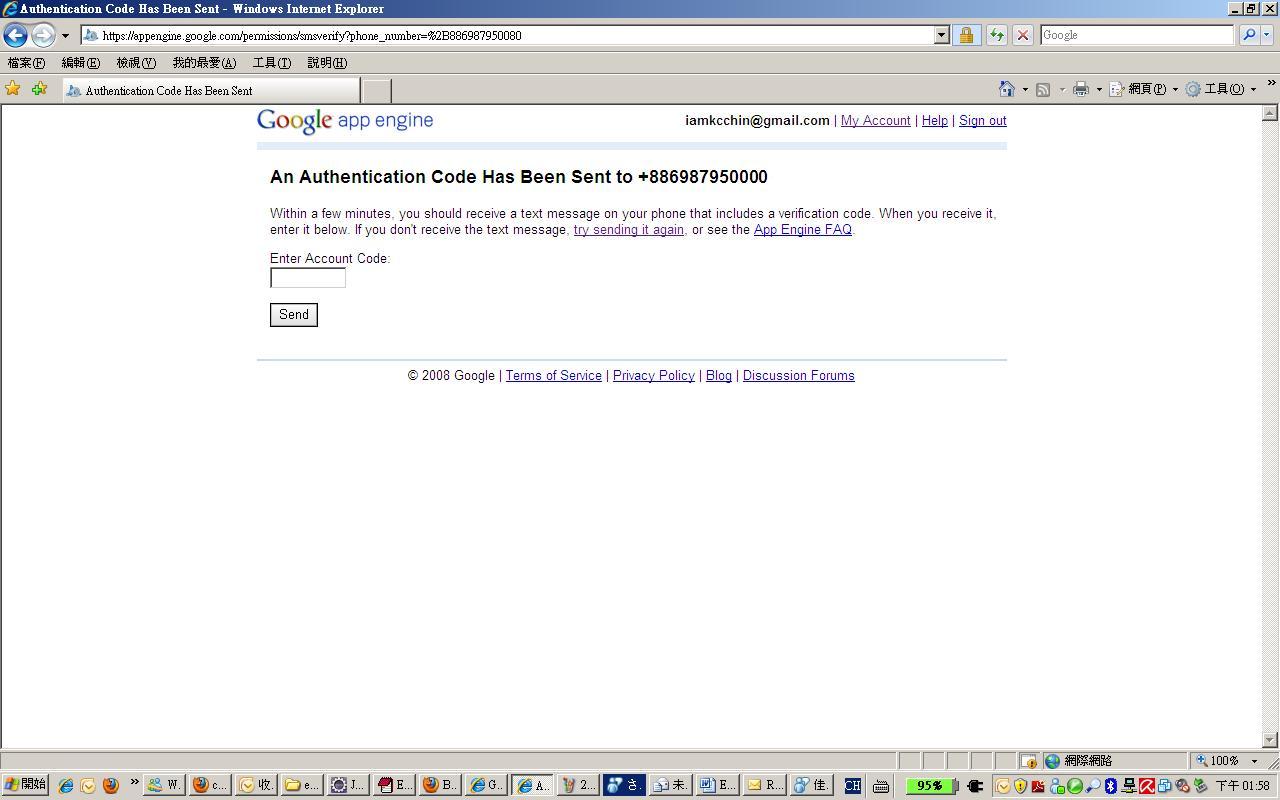1280x800 pixels.
Task: Click the Print icon in command bar
Action: tap(1081, 90)
